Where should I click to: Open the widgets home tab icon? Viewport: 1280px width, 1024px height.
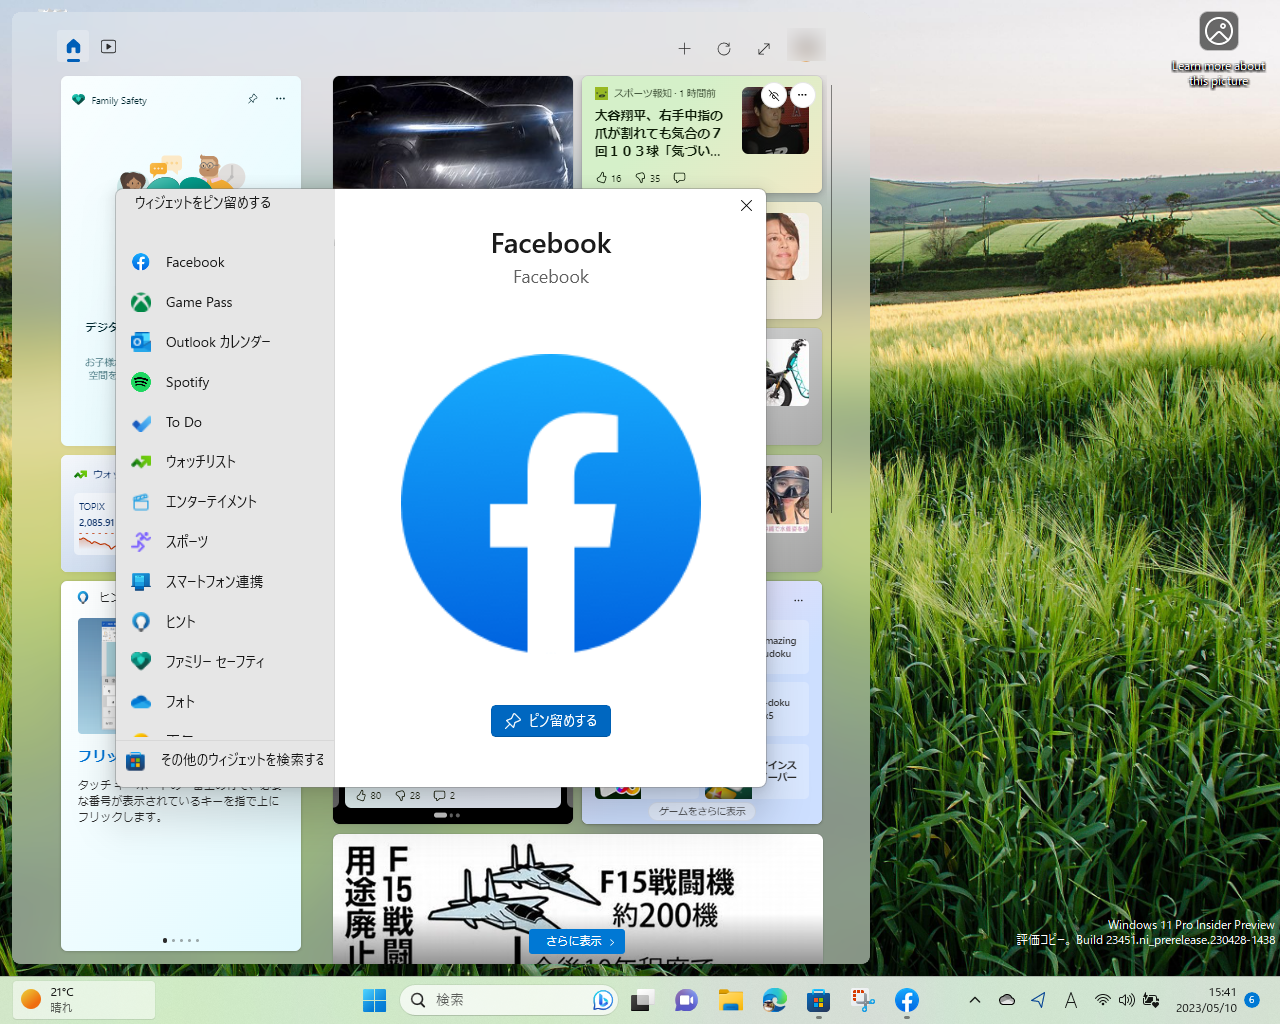tap(73, 46)
